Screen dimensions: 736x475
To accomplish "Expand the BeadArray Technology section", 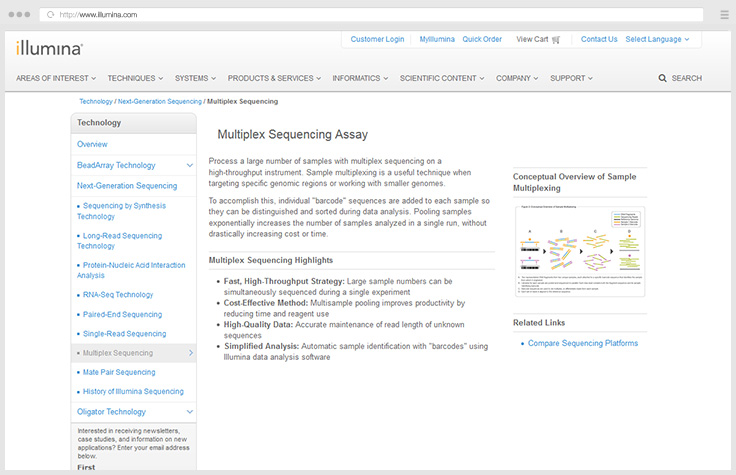I will point(189,165).
